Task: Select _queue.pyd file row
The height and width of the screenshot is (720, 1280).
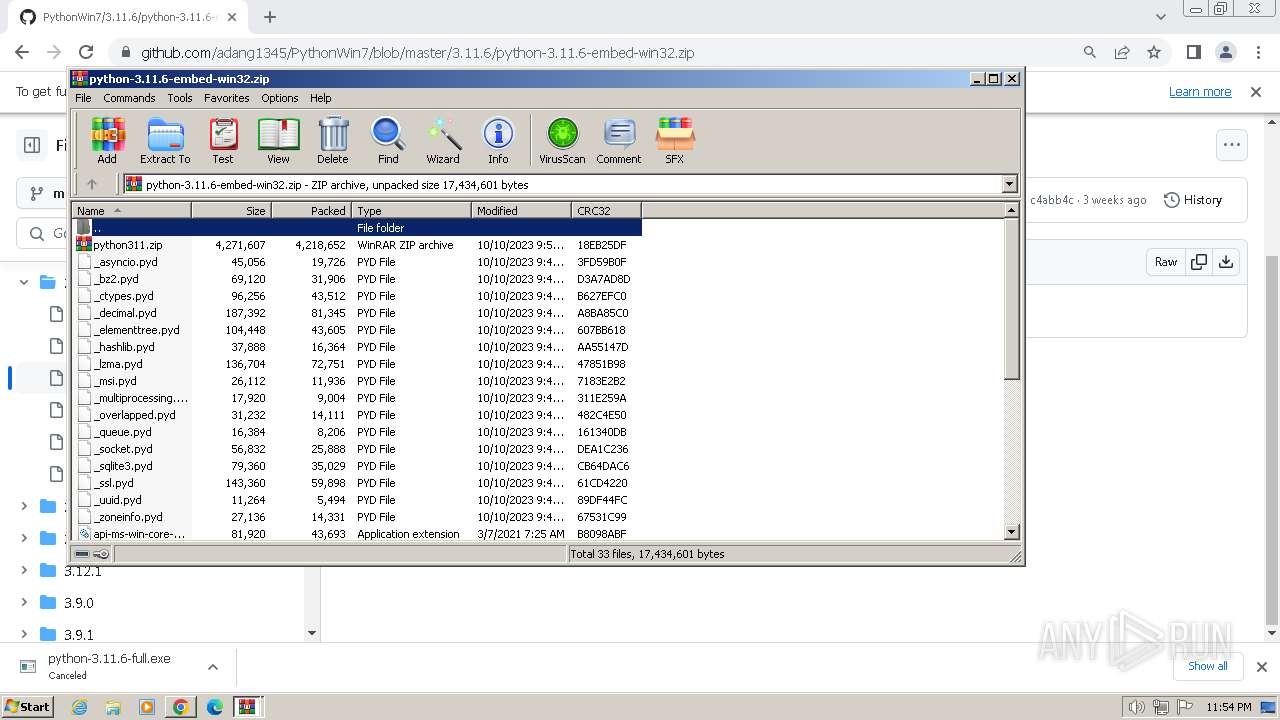Action: [357, 432]
